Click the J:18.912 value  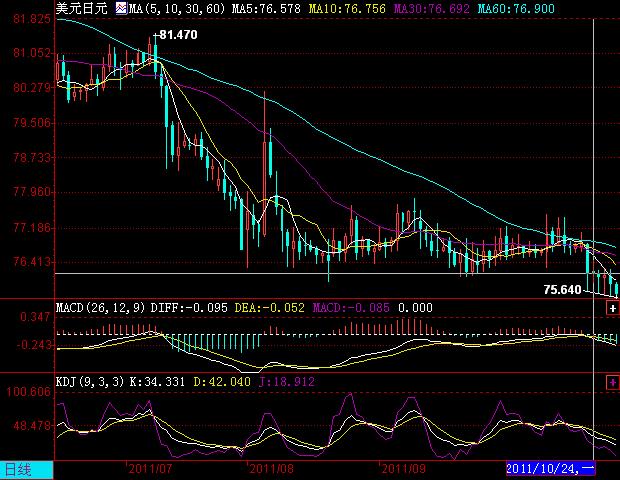[x=287, y=382]
